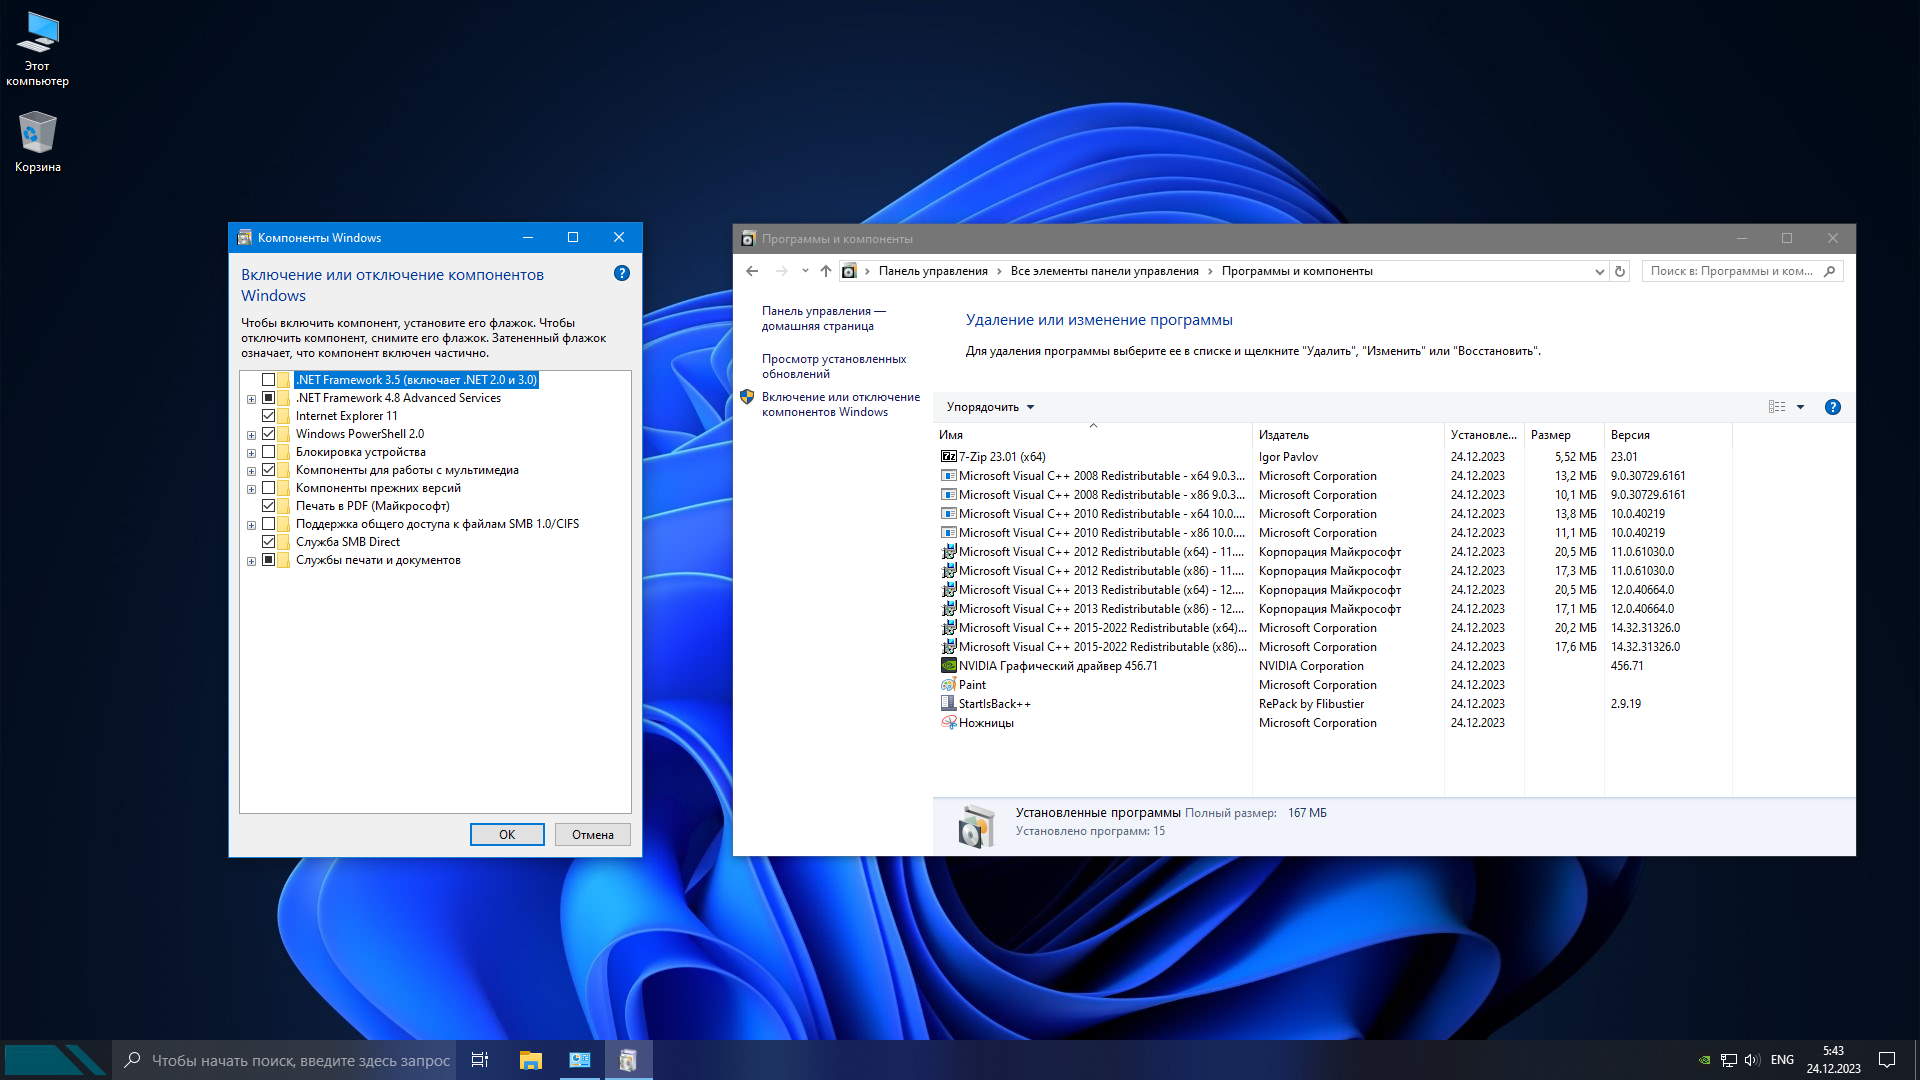Click the up-directory arrow in Programs window

pos(825,271)
